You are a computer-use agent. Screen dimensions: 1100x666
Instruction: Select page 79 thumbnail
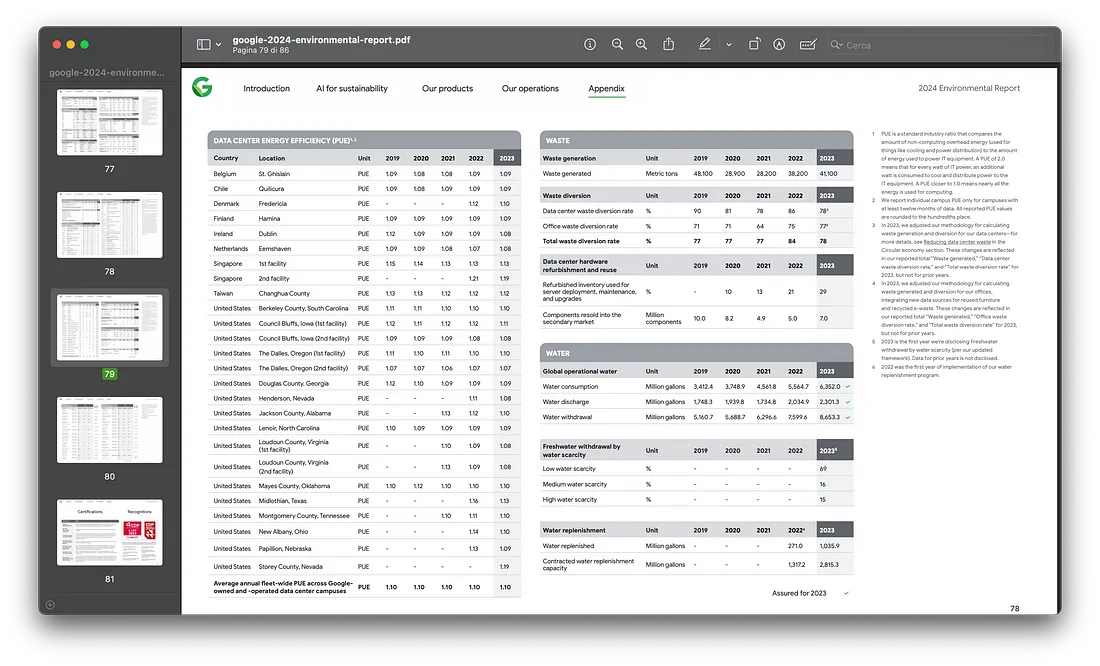click(x=109, y=327)
